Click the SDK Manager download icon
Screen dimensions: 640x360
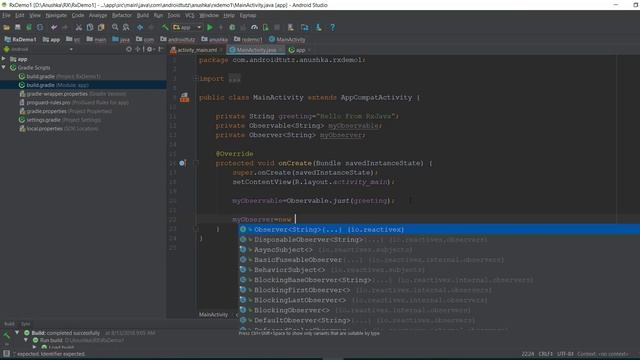tap(319, 27)
